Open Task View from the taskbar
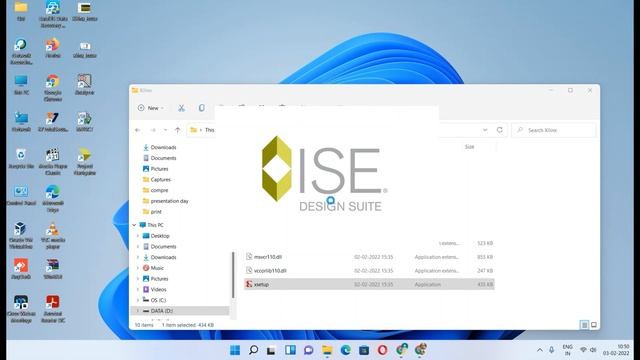 pyautogui.click(x=271, y=350)
